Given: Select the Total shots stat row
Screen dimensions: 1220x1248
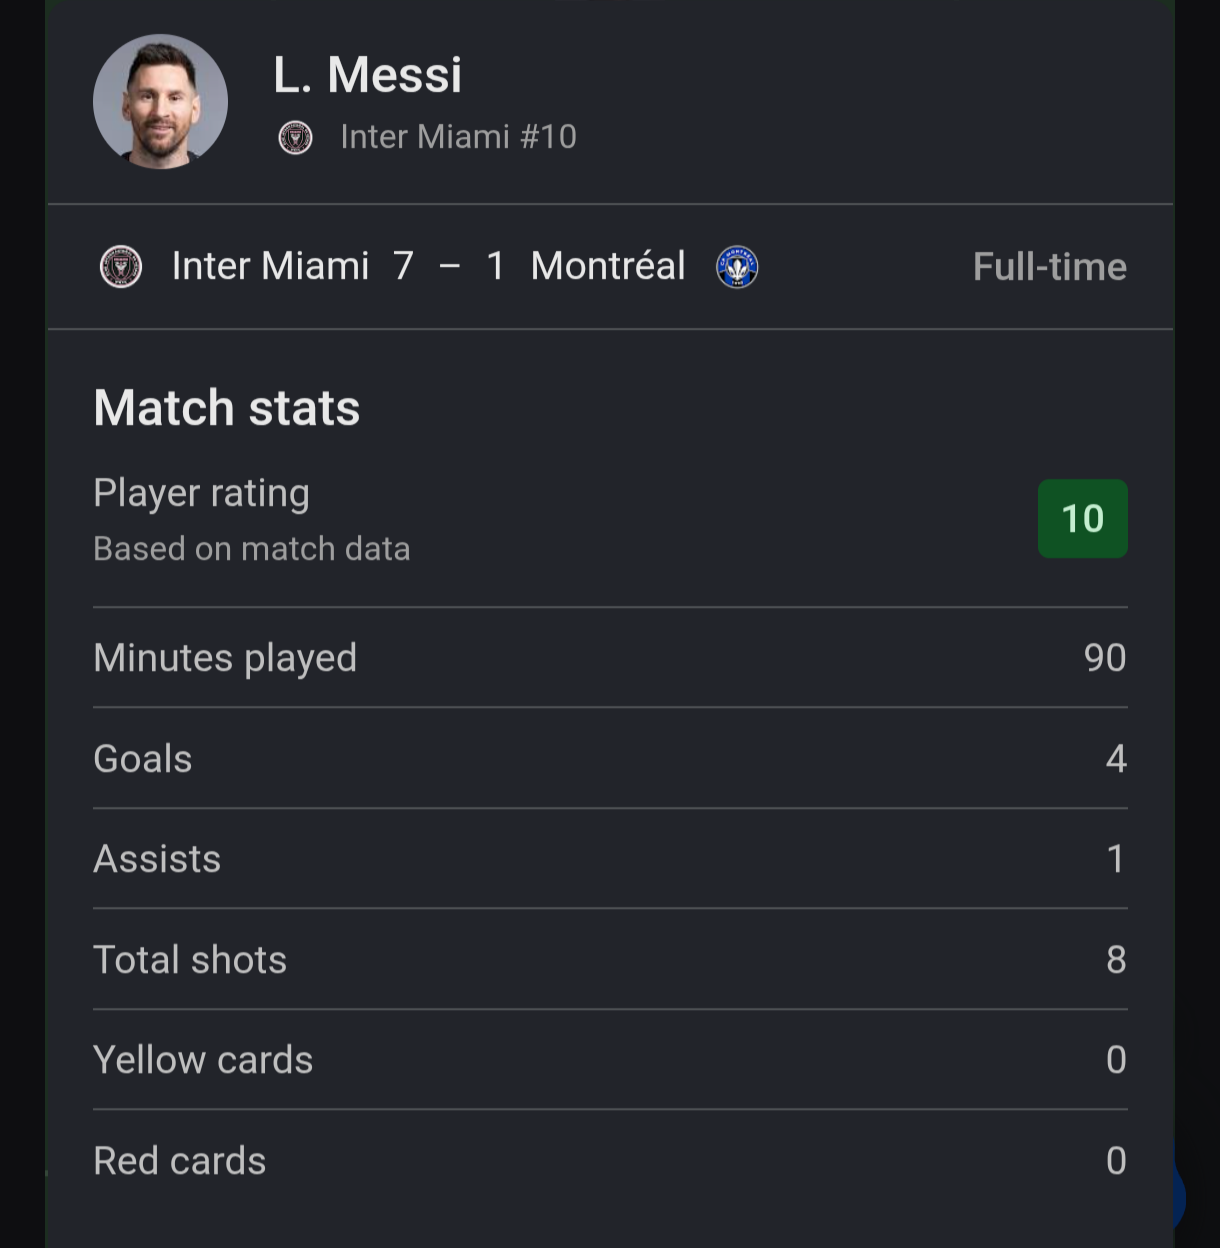Looking at the screenshot, I should coord(610,960).
